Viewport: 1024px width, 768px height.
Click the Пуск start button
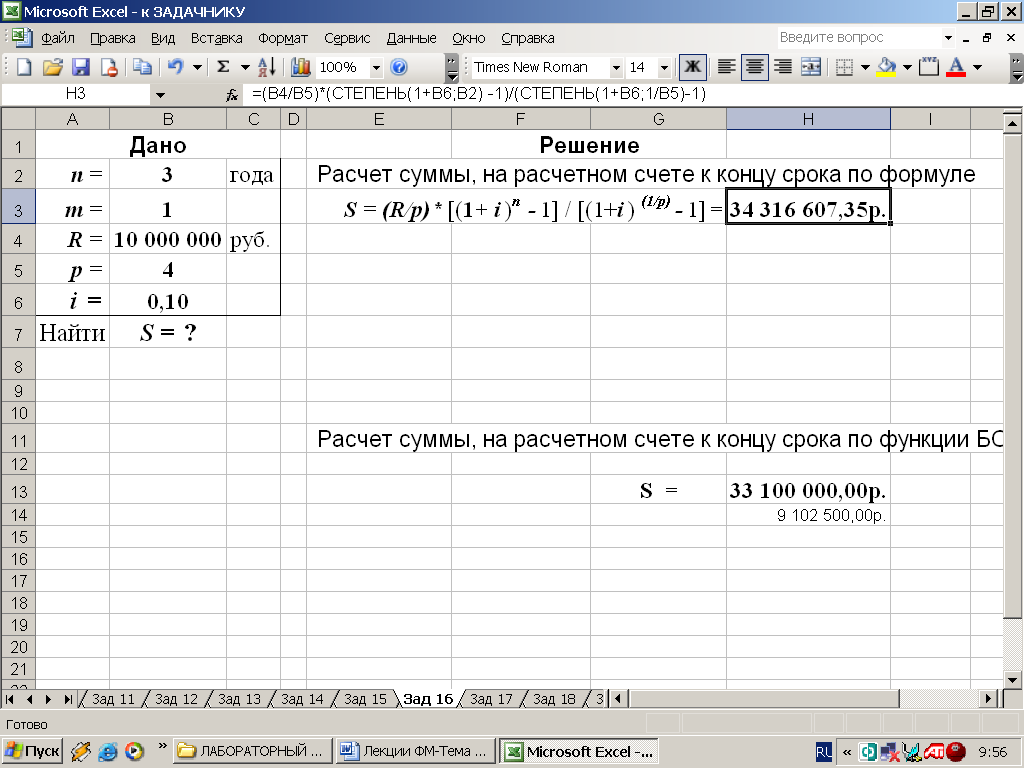point(33,751)
